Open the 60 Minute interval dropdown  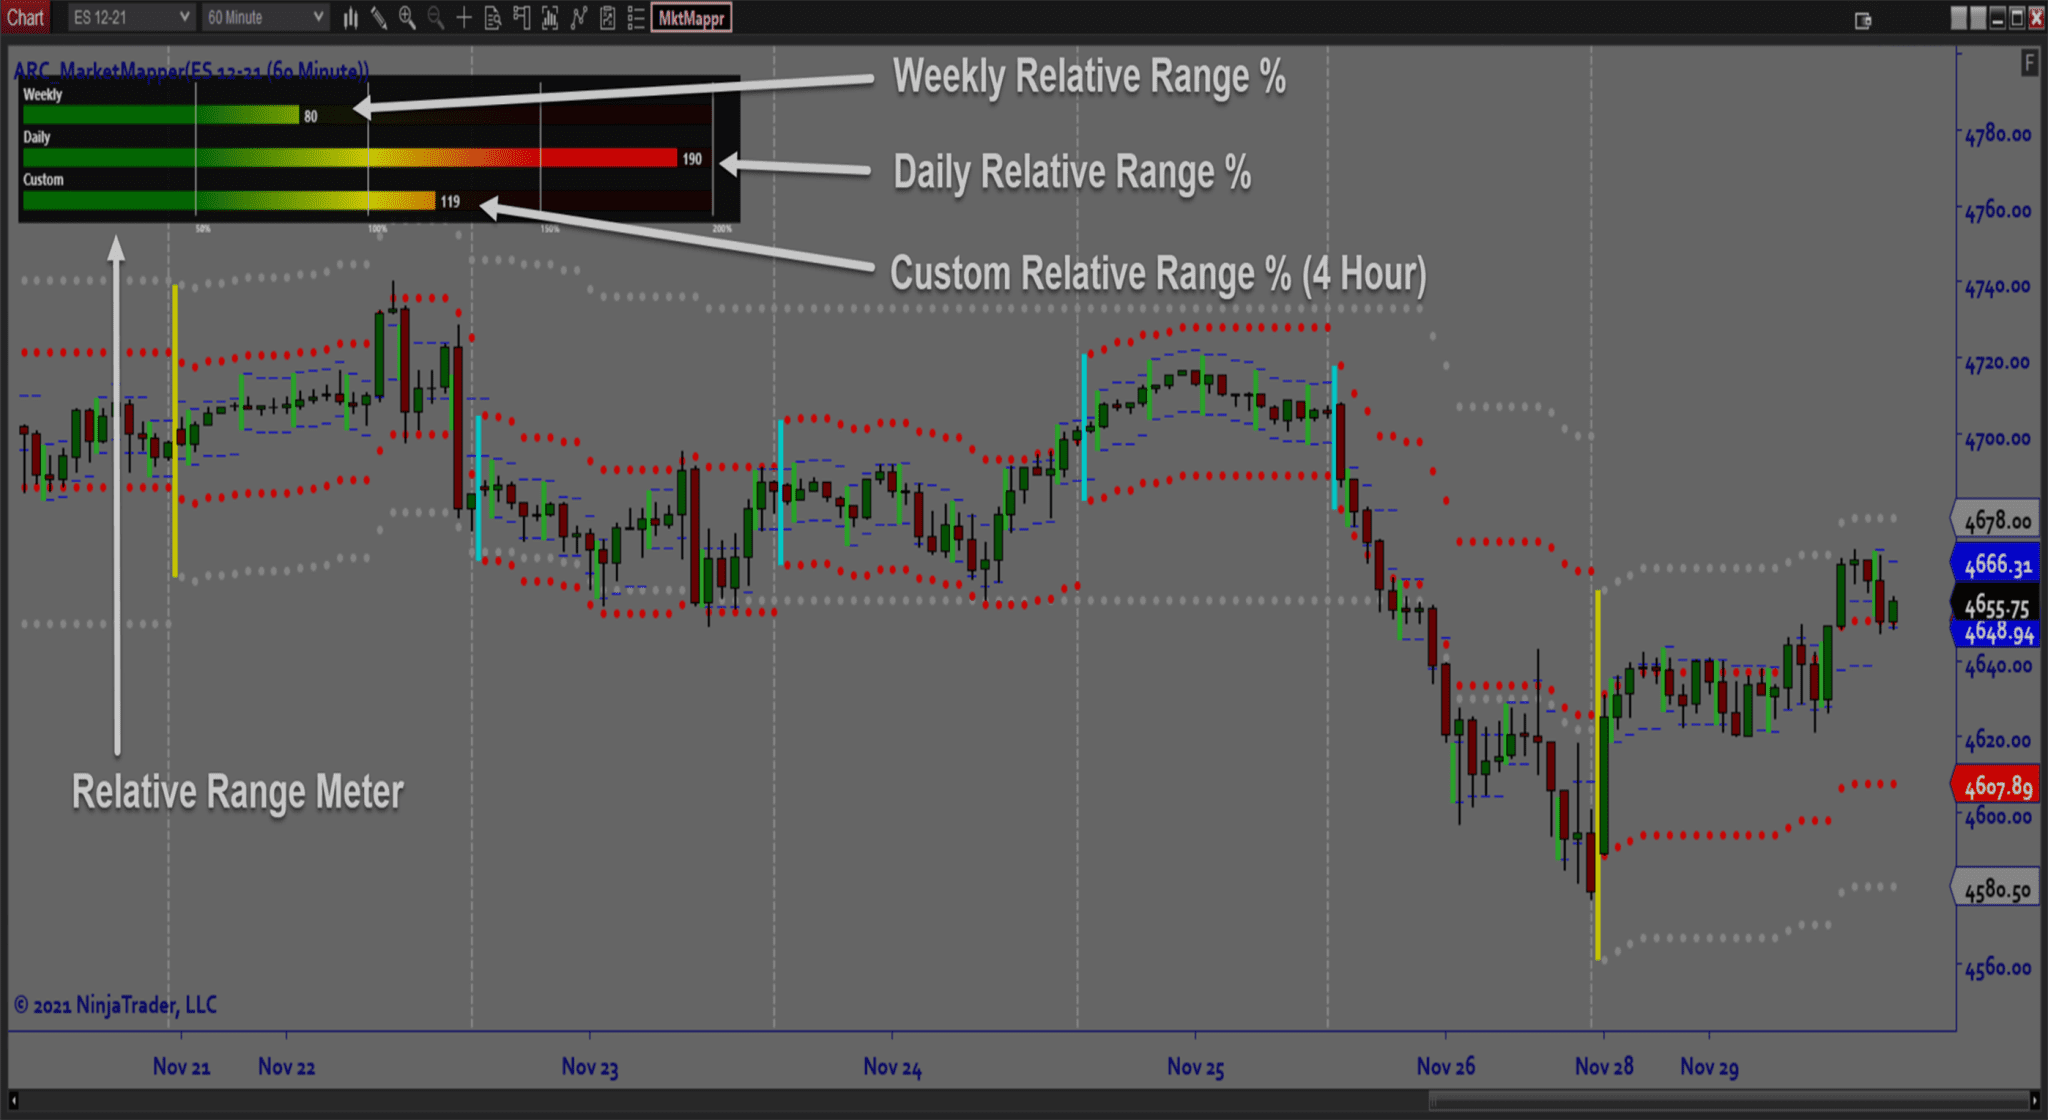tap(265, 18)
